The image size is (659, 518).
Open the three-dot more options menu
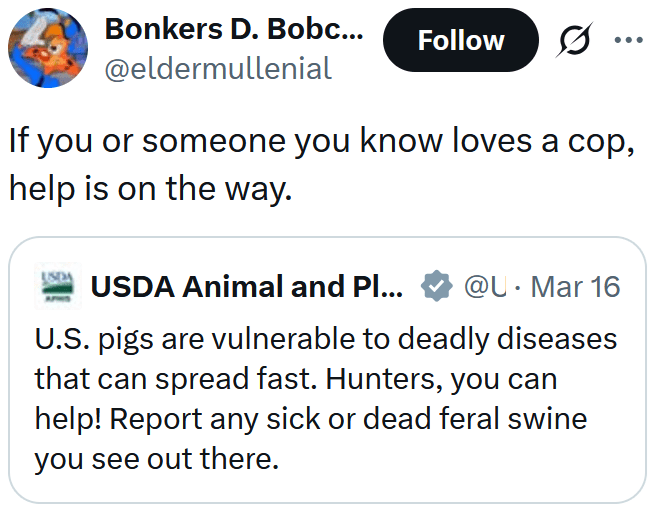point(629,41)
